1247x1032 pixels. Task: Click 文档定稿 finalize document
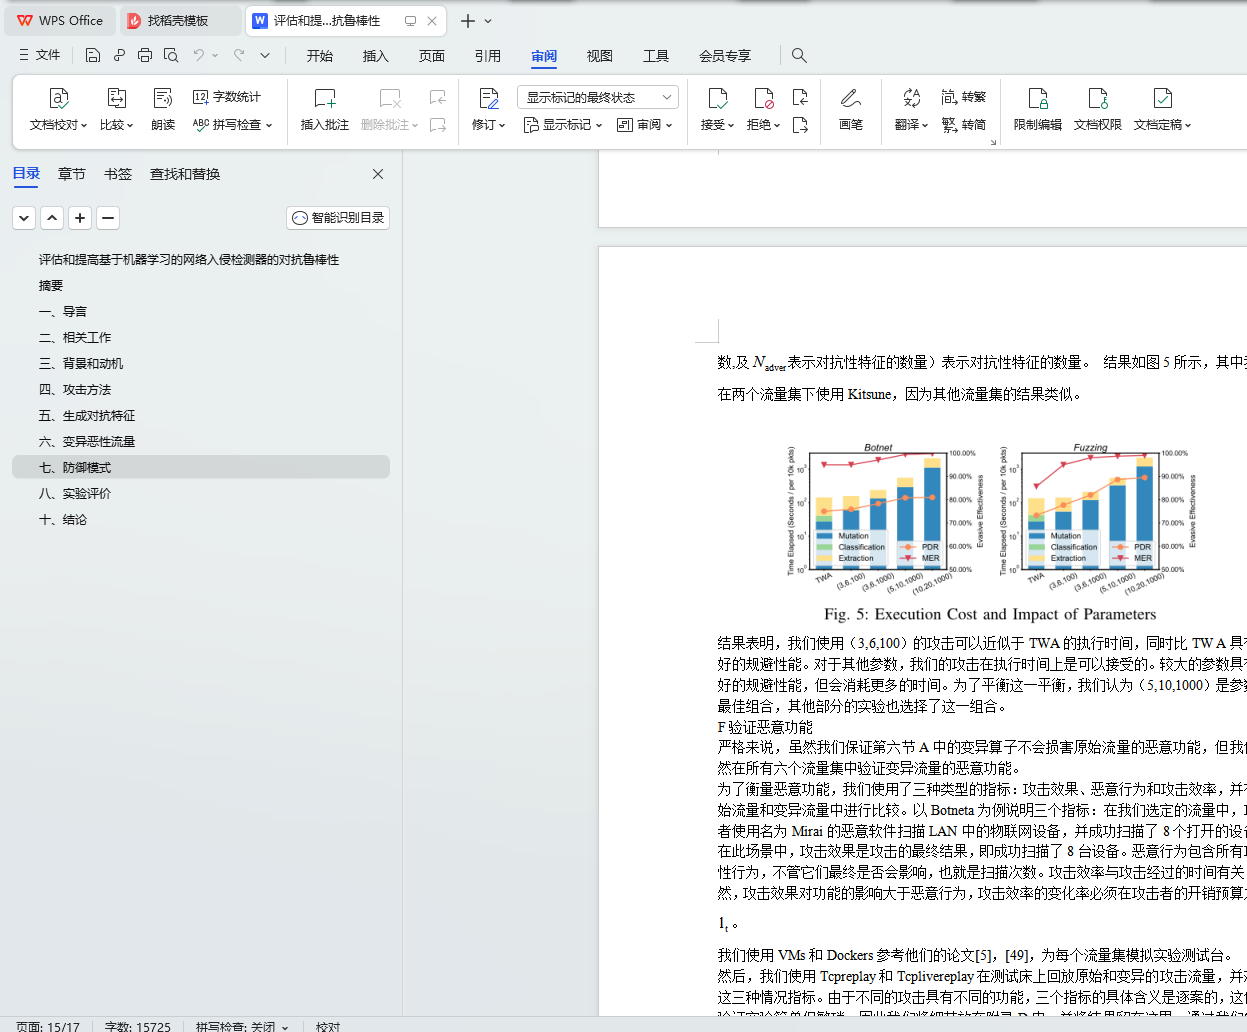1162,110
